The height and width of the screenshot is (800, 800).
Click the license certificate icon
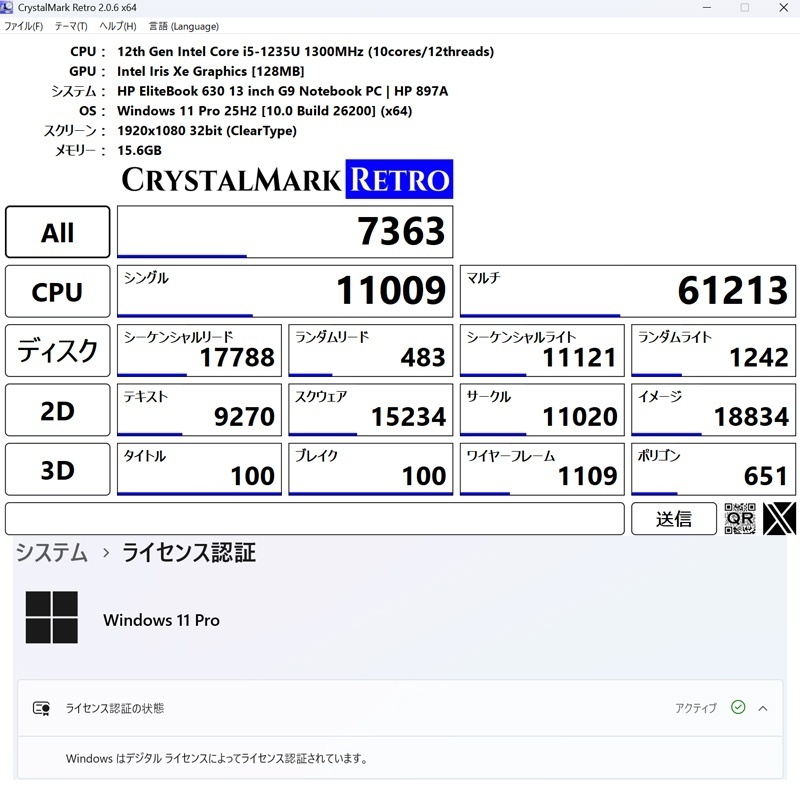(x=41, y=708)
